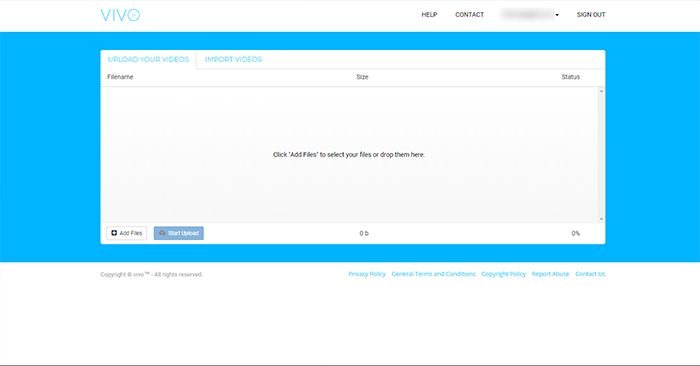This screenshot has width=700, height=366.
Task: Open the Contact Us footer link
Action: pos(590,274)
